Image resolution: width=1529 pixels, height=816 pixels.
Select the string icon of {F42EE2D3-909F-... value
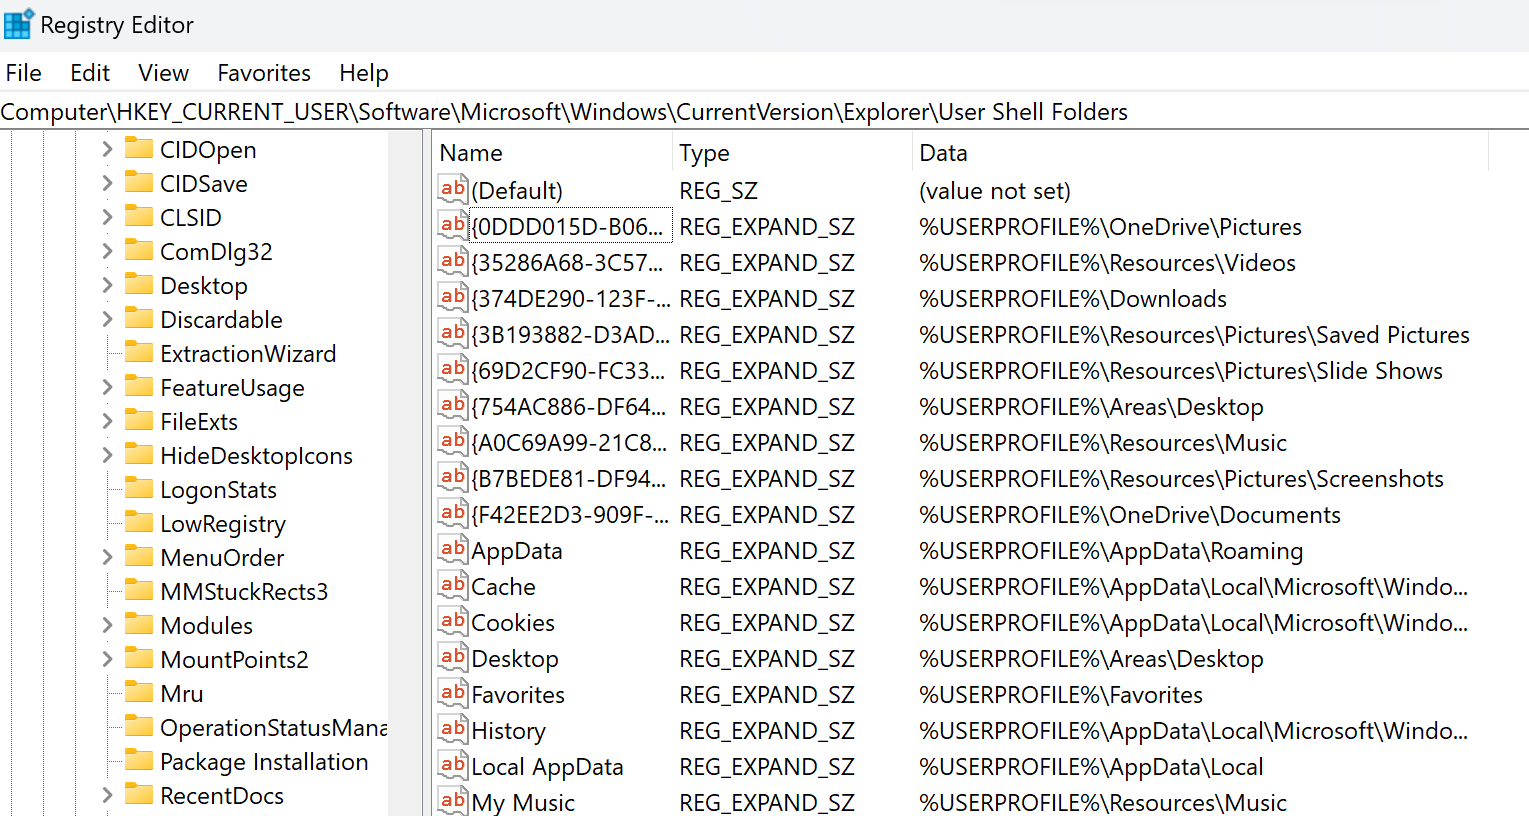click(x=453, y=514)
